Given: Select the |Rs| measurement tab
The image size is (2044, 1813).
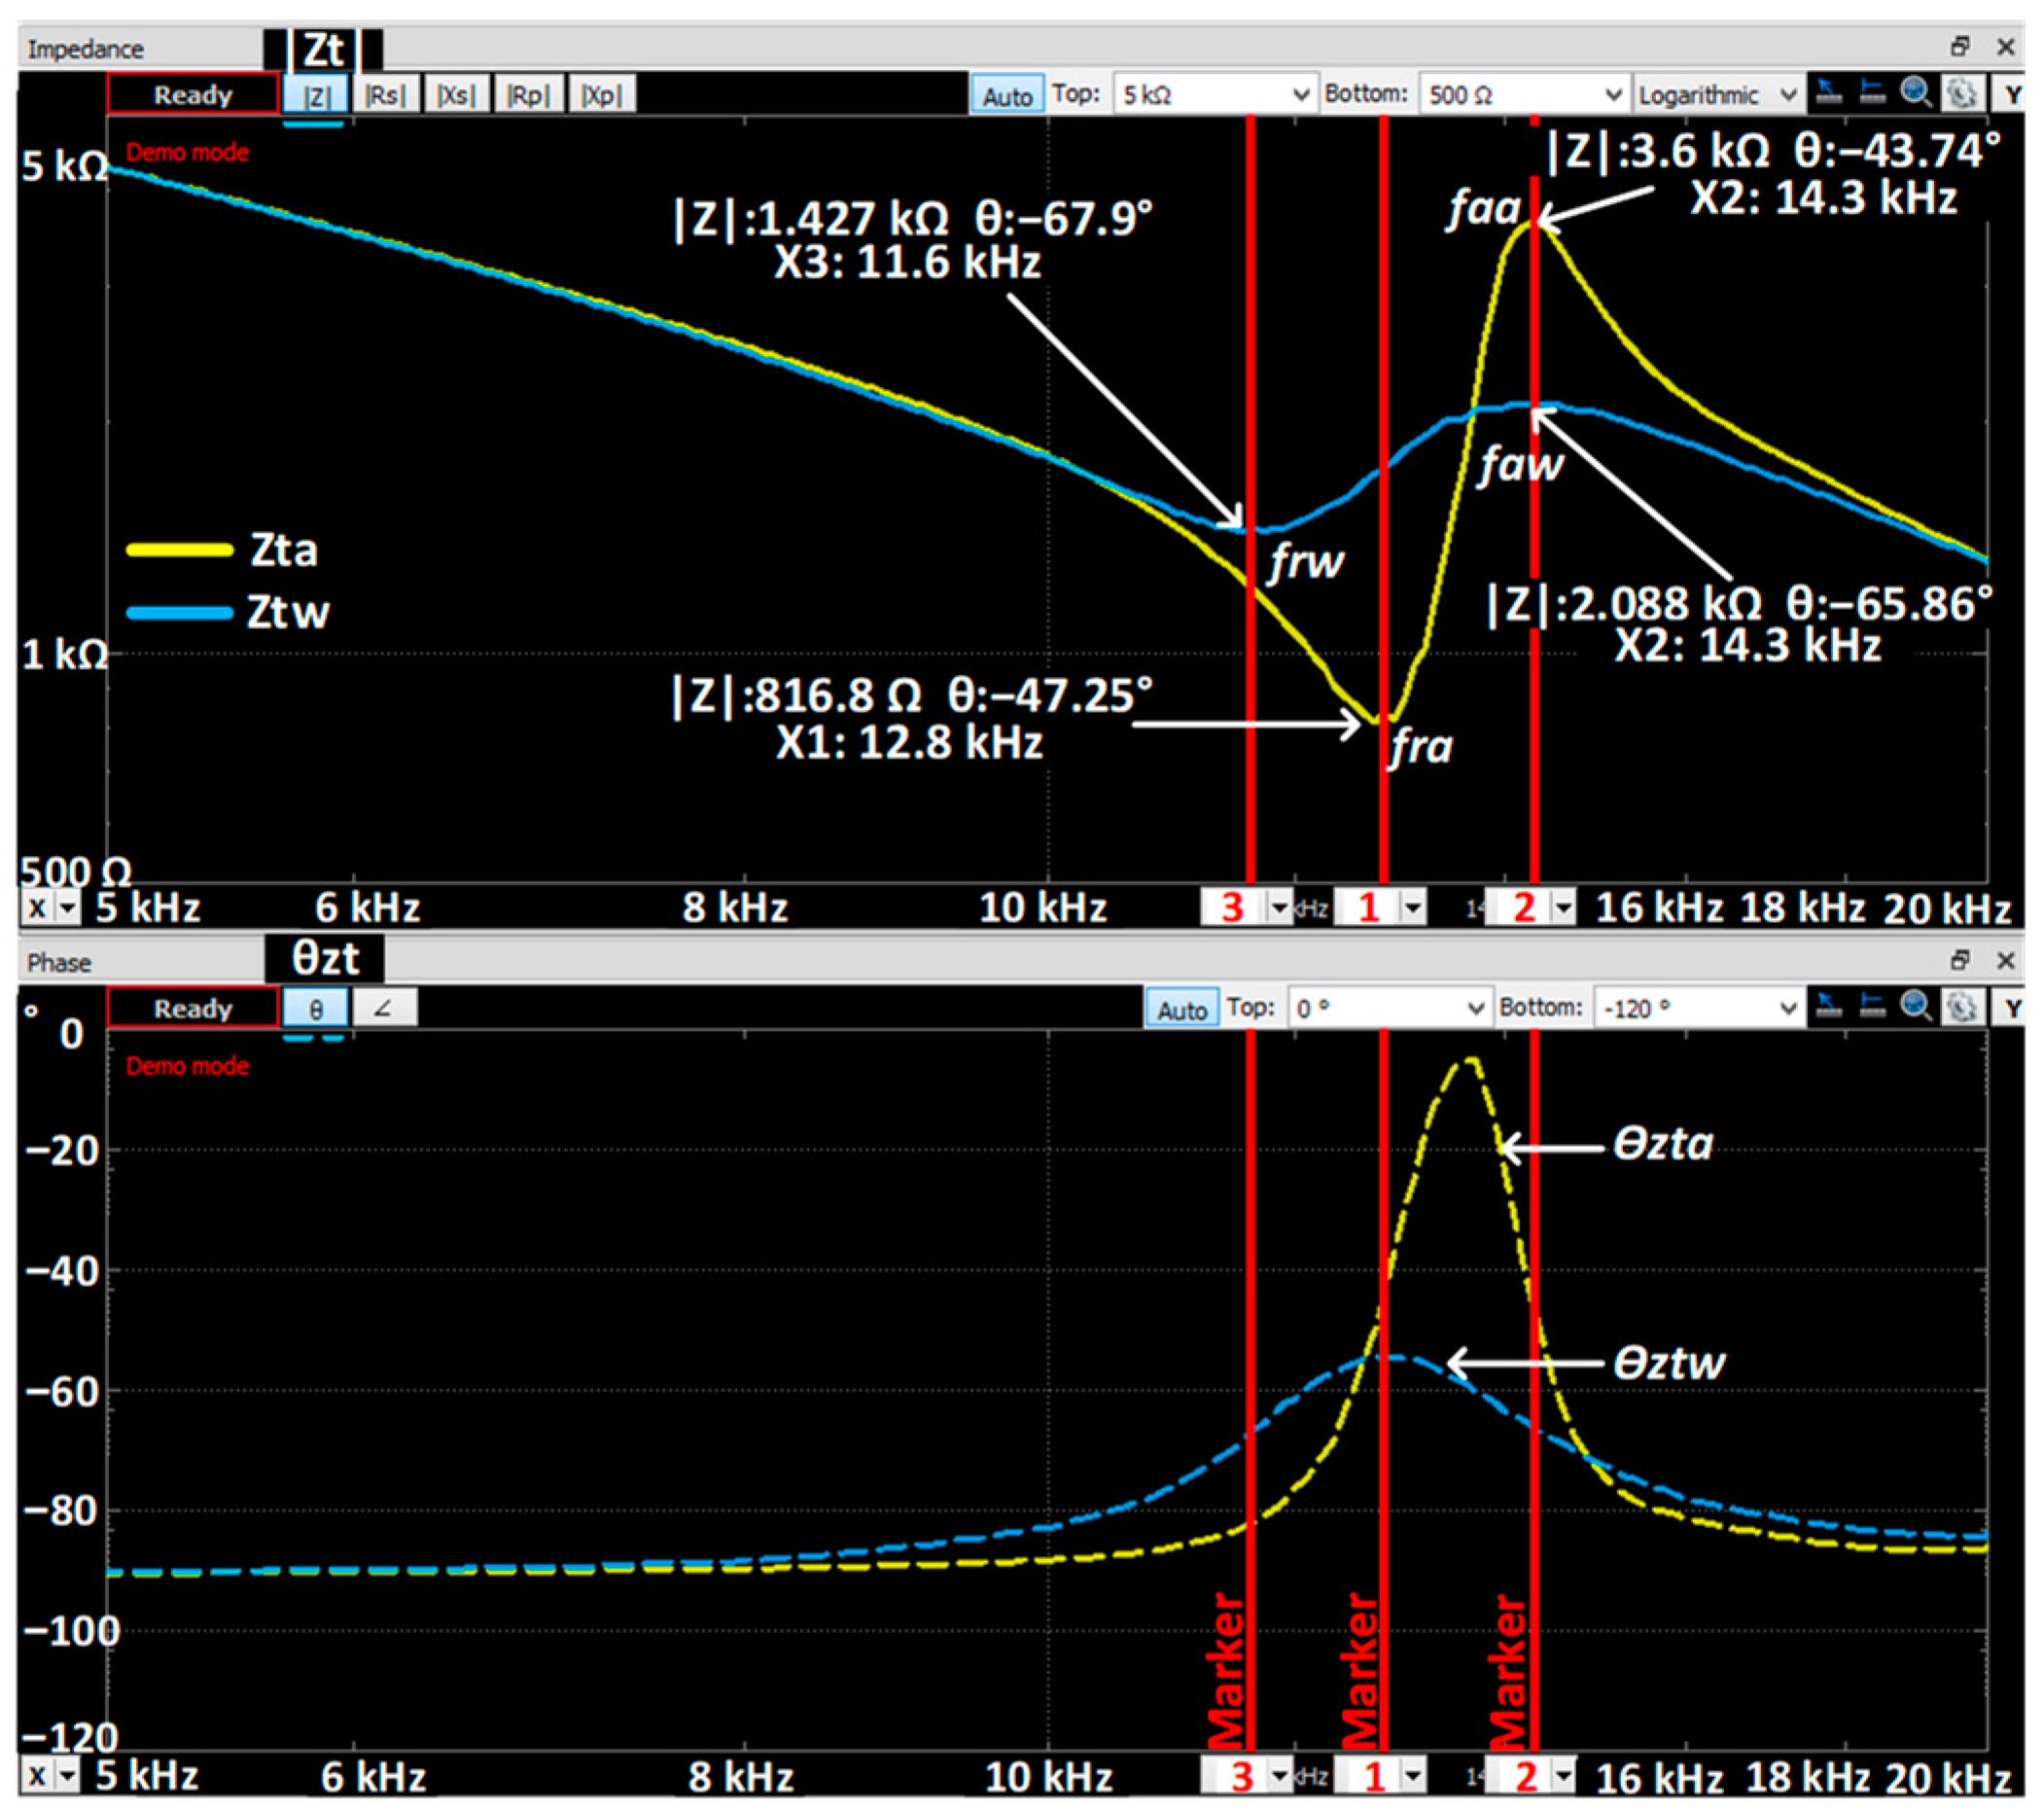Looking at the screenshot, I should (x=385, y=95).
